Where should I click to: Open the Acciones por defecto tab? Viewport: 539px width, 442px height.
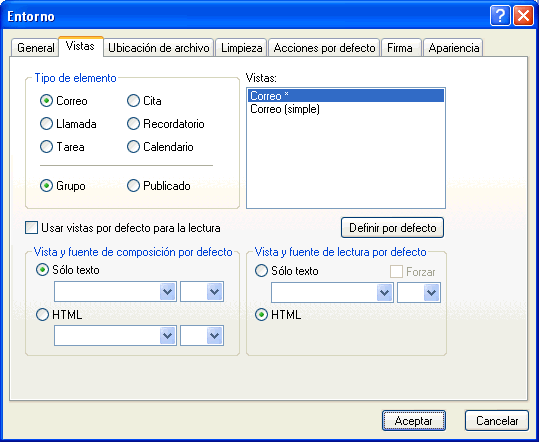pos(324,48)
